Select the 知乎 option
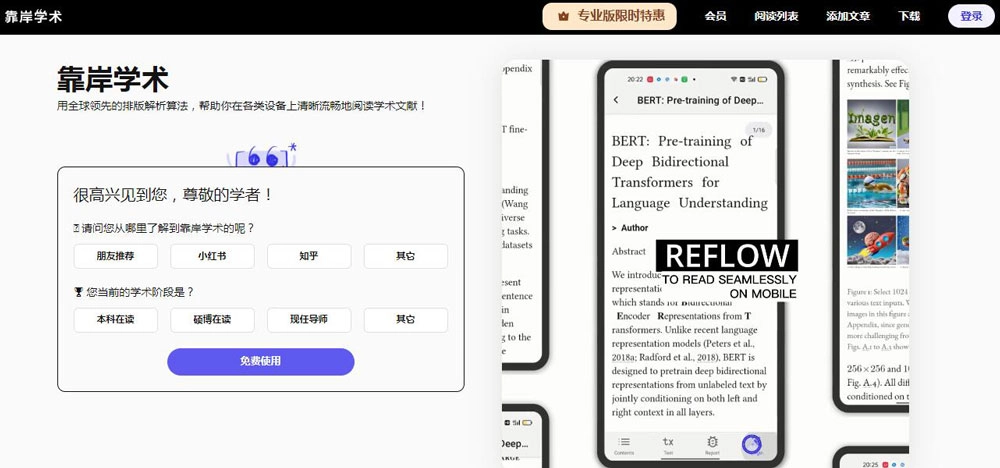 pos(309,256)
